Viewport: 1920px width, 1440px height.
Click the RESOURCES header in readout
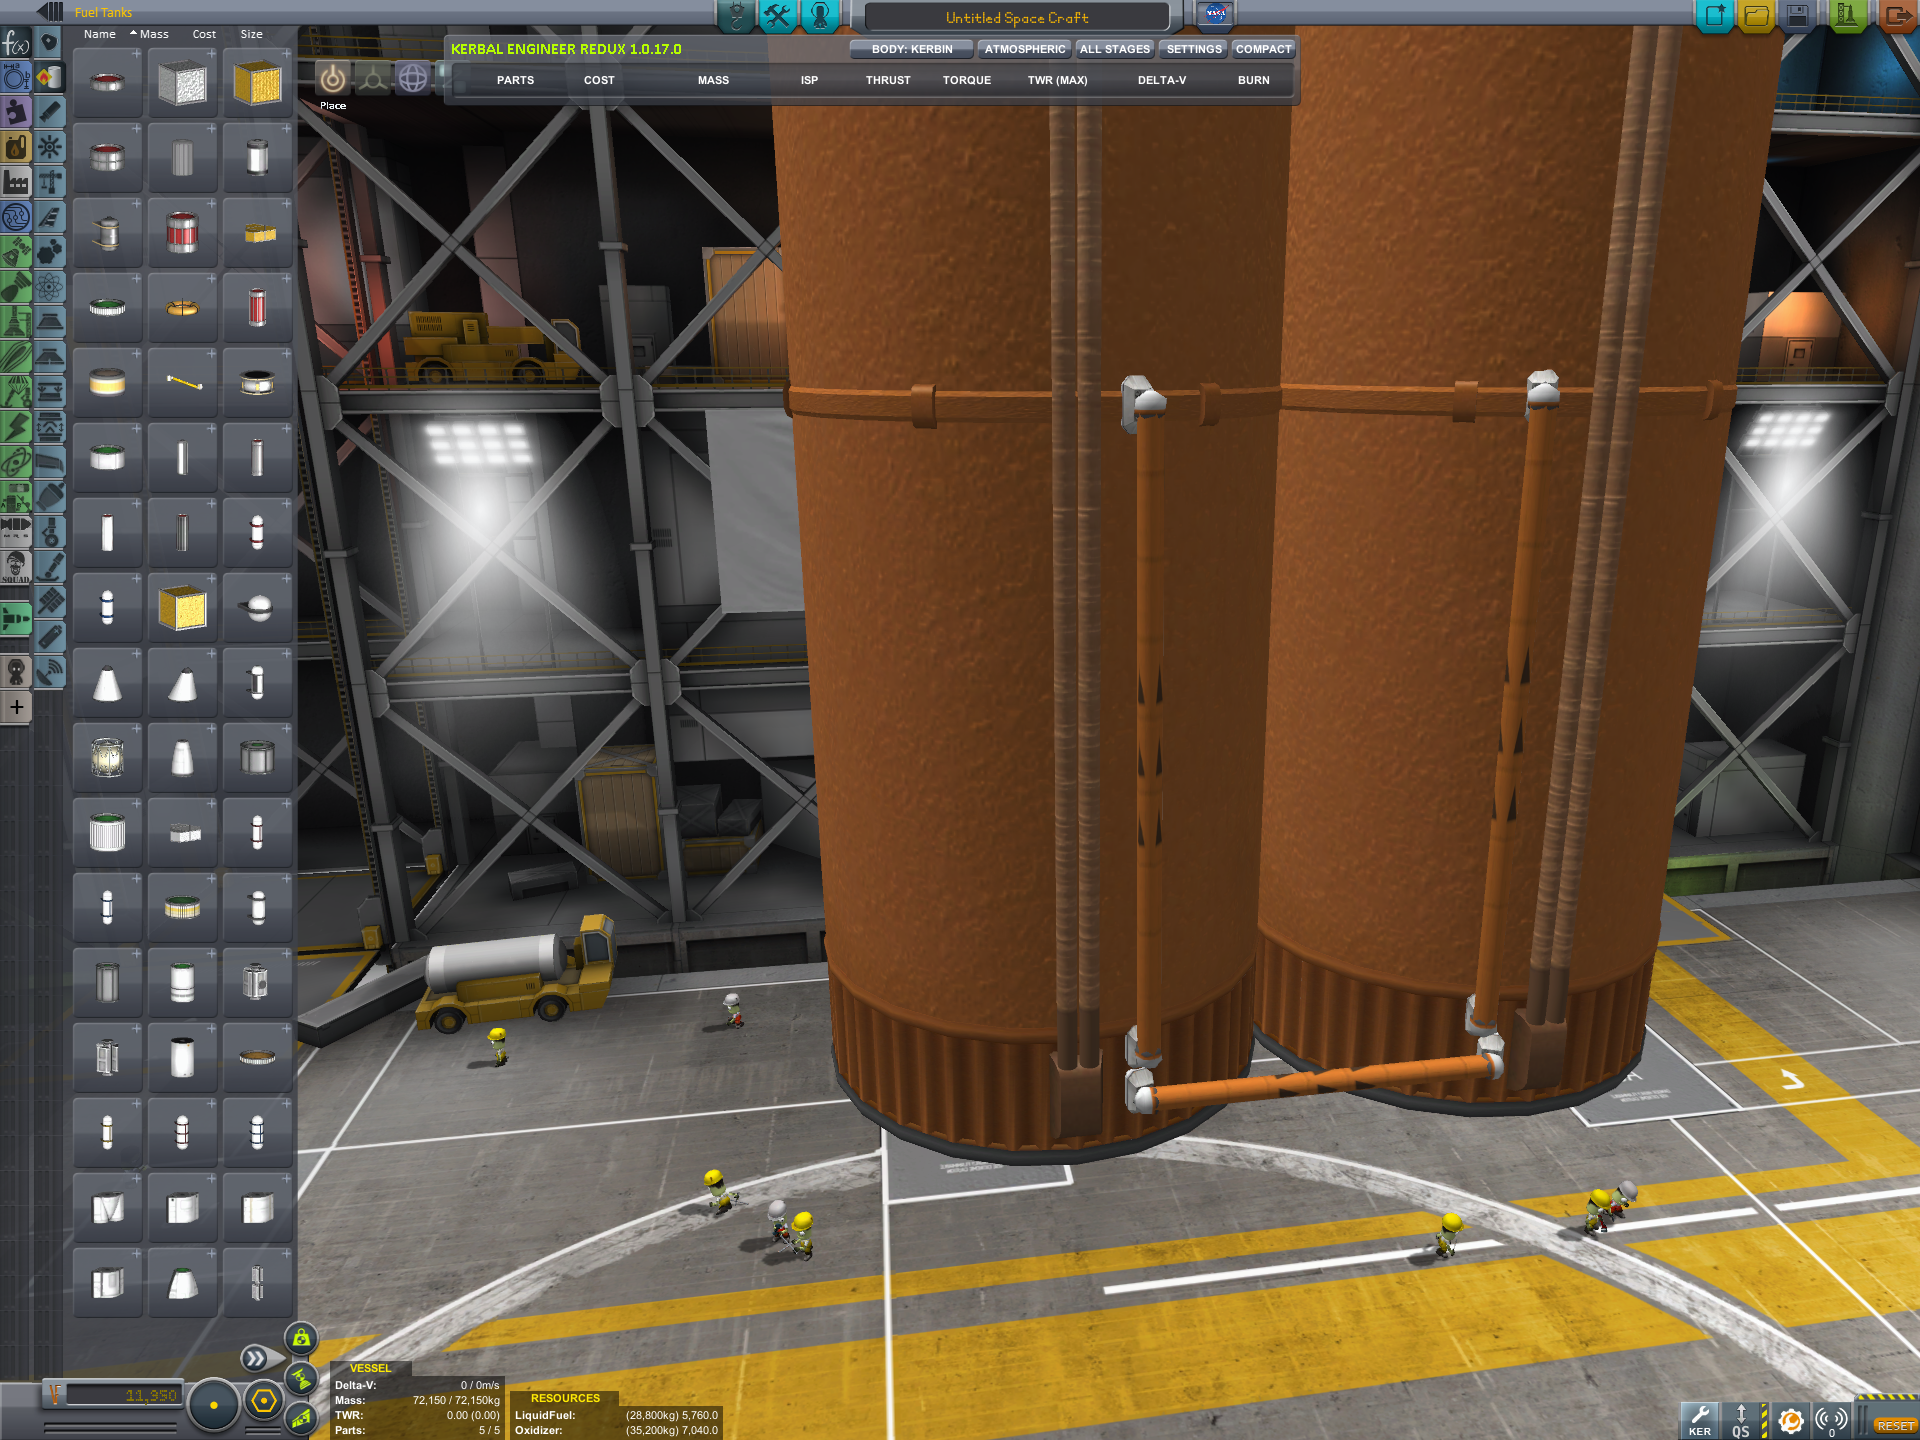(x=565, y=1398)
